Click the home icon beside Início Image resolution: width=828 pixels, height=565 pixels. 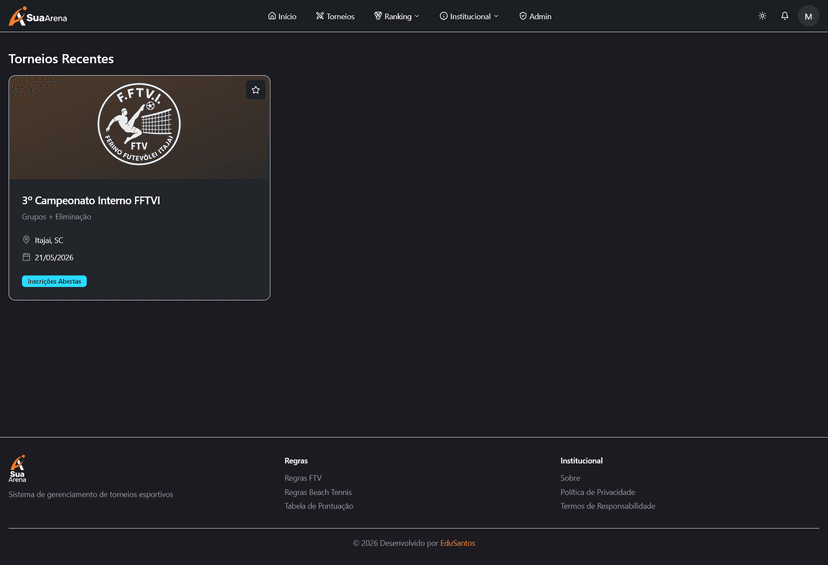tap(272, 16)
